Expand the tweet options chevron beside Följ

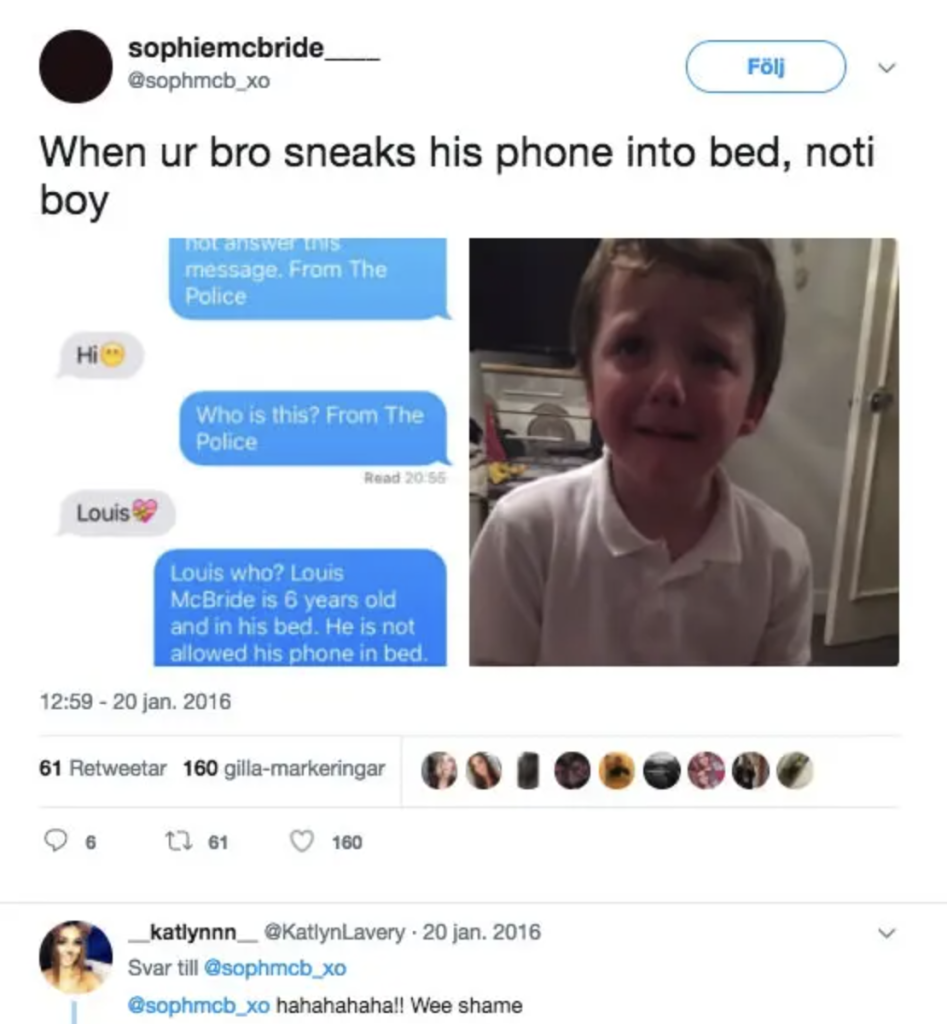(886, 67)
